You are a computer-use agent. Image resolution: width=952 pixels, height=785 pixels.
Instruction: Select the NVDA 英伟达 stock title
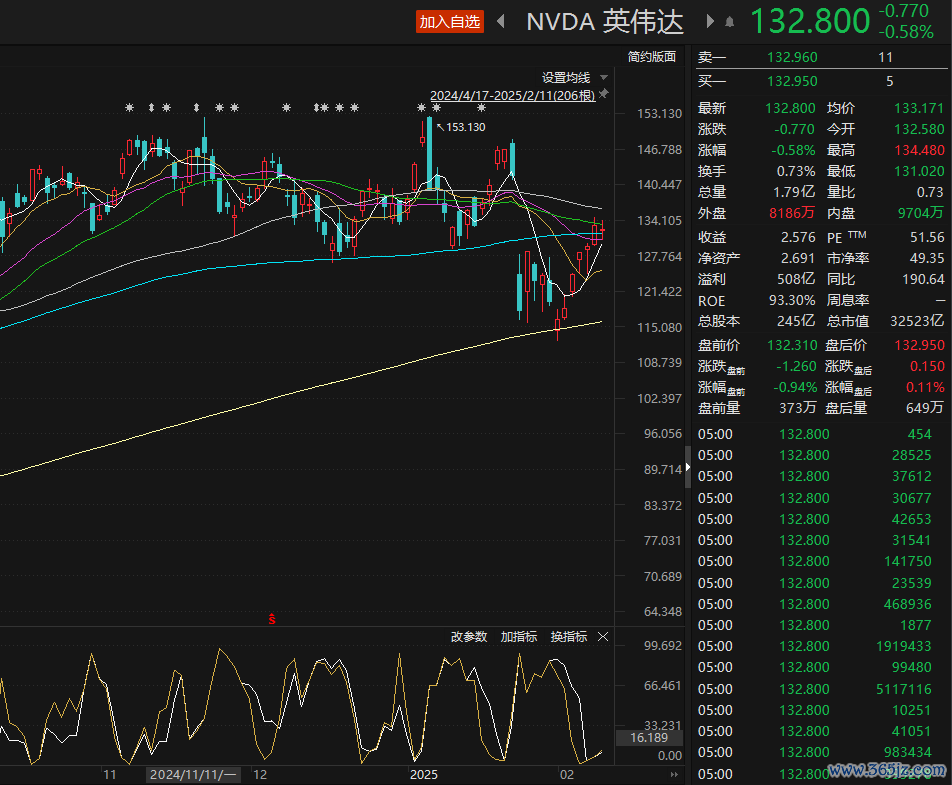point(605,22)
